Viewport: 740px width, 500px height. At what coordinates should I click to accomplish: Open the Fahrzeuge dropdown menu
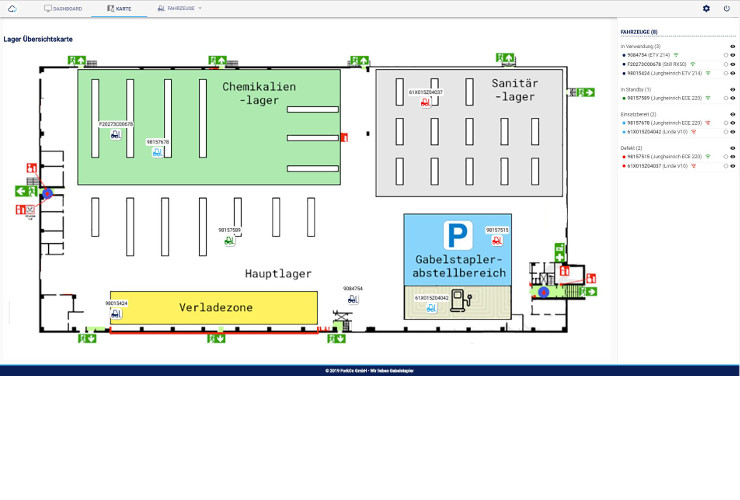pyautogui.click(x=180, y=8)
